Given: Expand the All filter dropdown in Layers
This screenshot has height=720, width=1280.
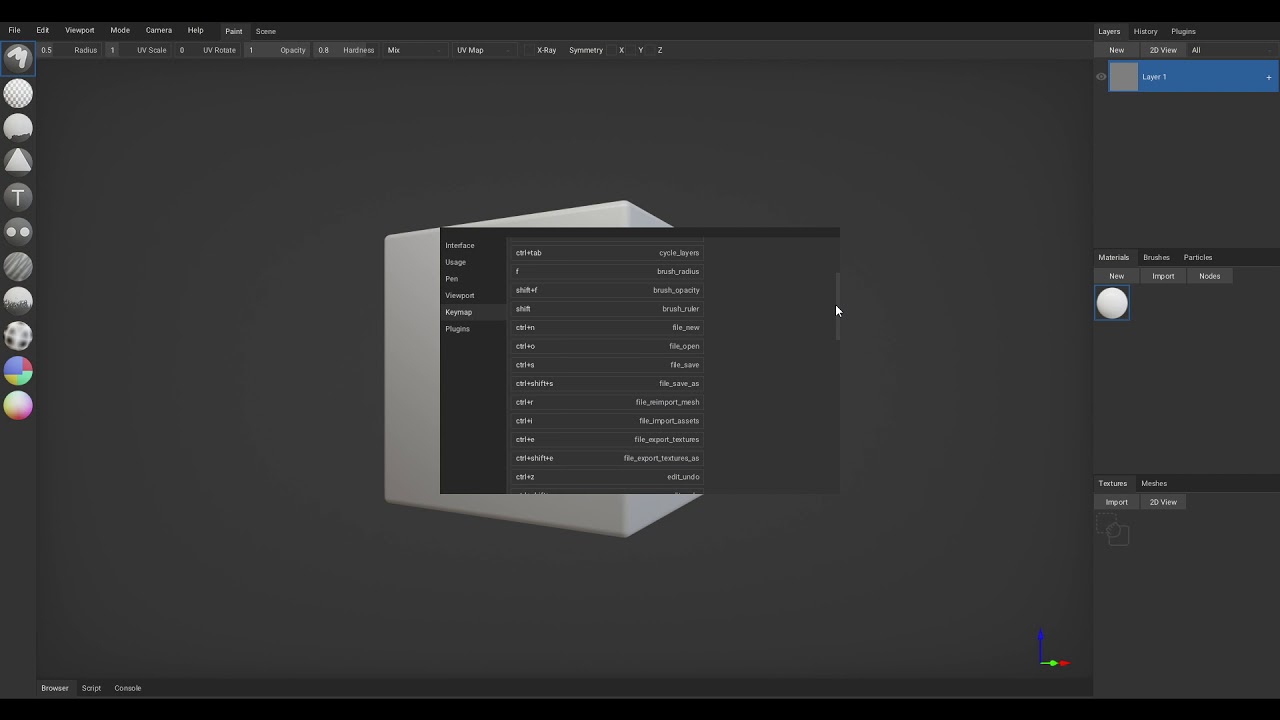Looking at the screenshot, I should 1232,50.
